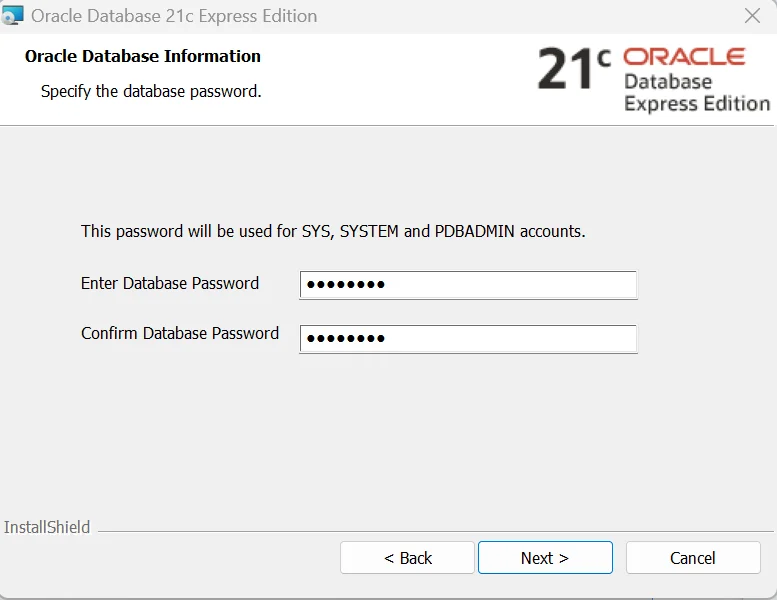Image resolution: width=777 pixels, height=600 pixels.
Task: Focus the Confirm Database Password field
Action: pyautogui.click(x=468, y=339)
